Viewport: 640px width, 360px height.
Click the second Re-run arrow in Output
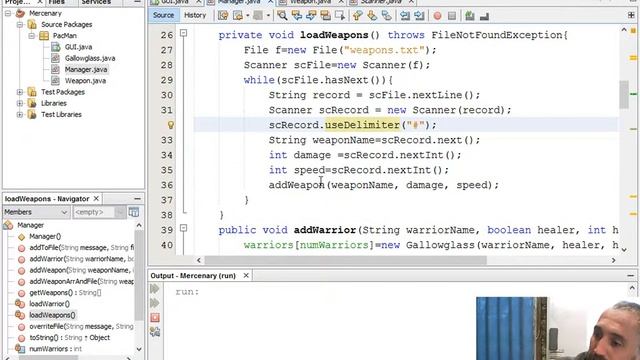155,303
